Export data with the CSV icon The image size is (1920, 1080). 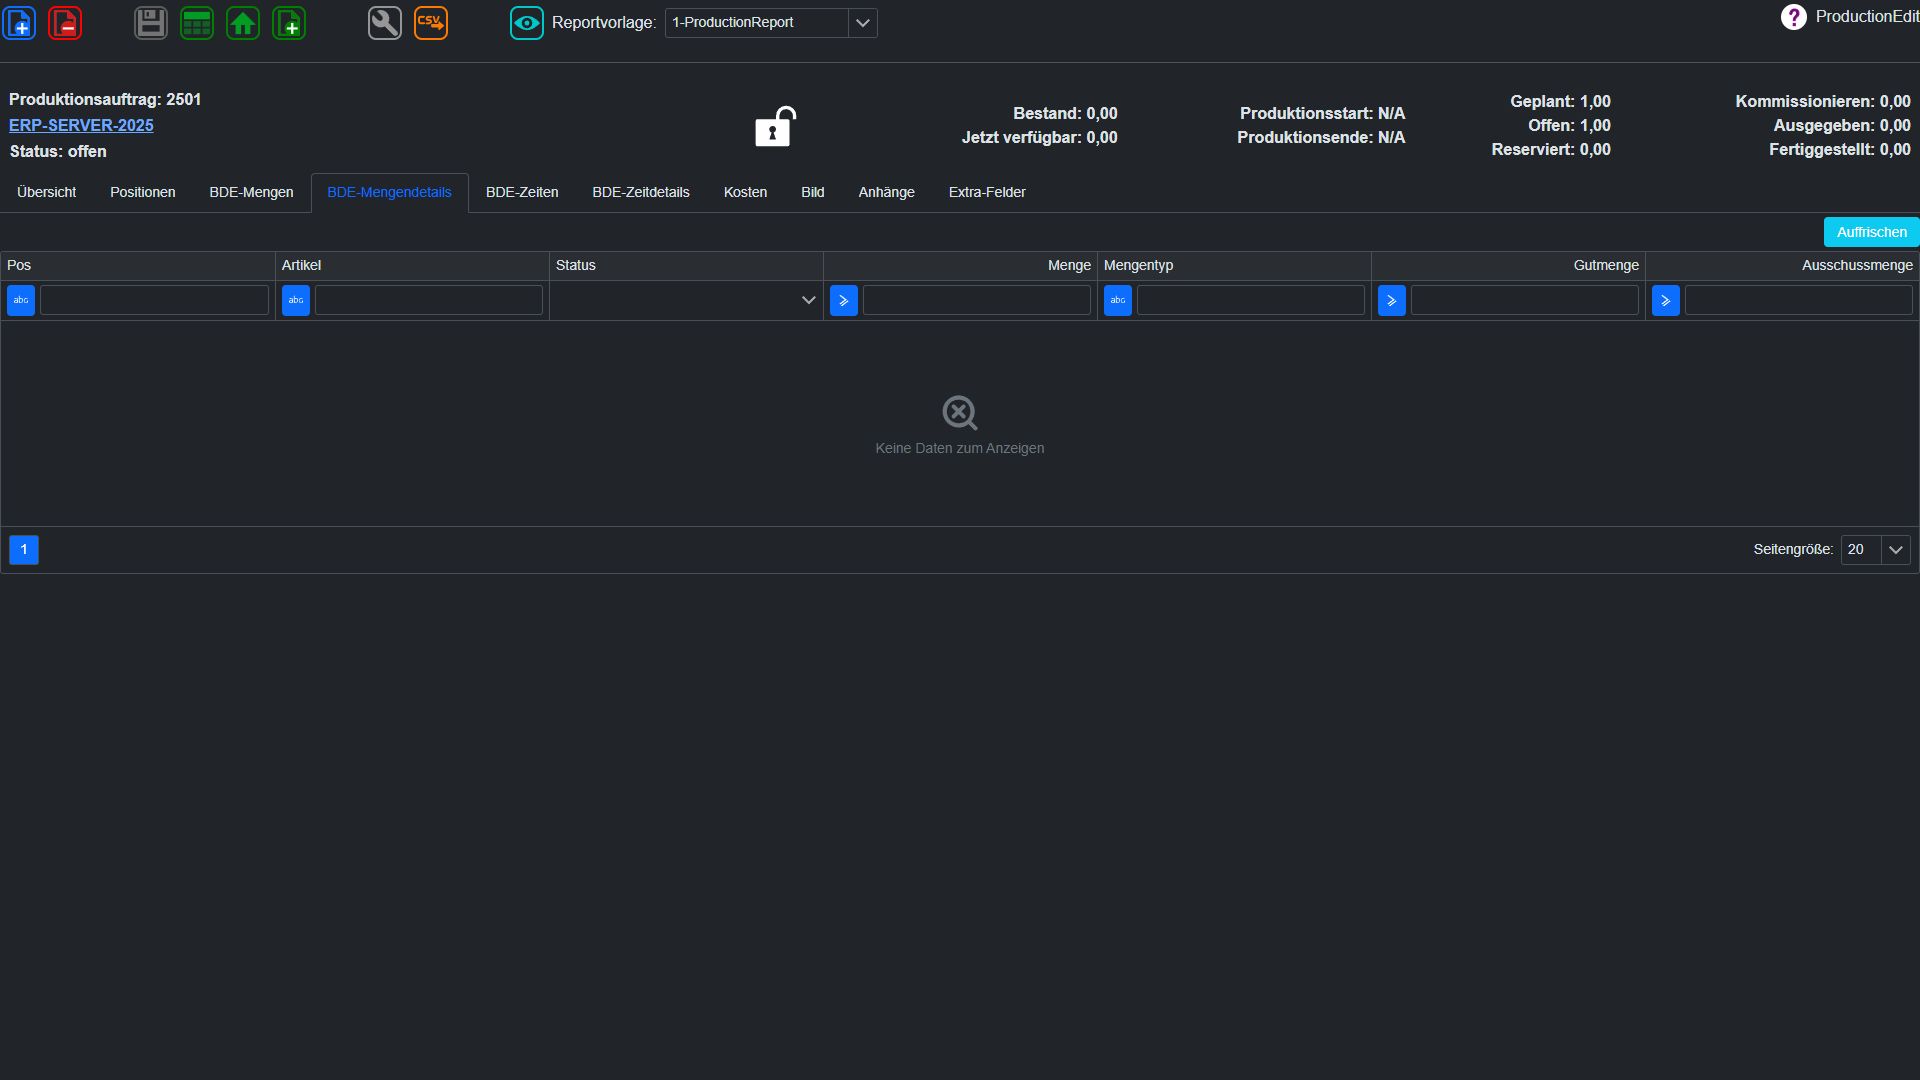[431, 23]
